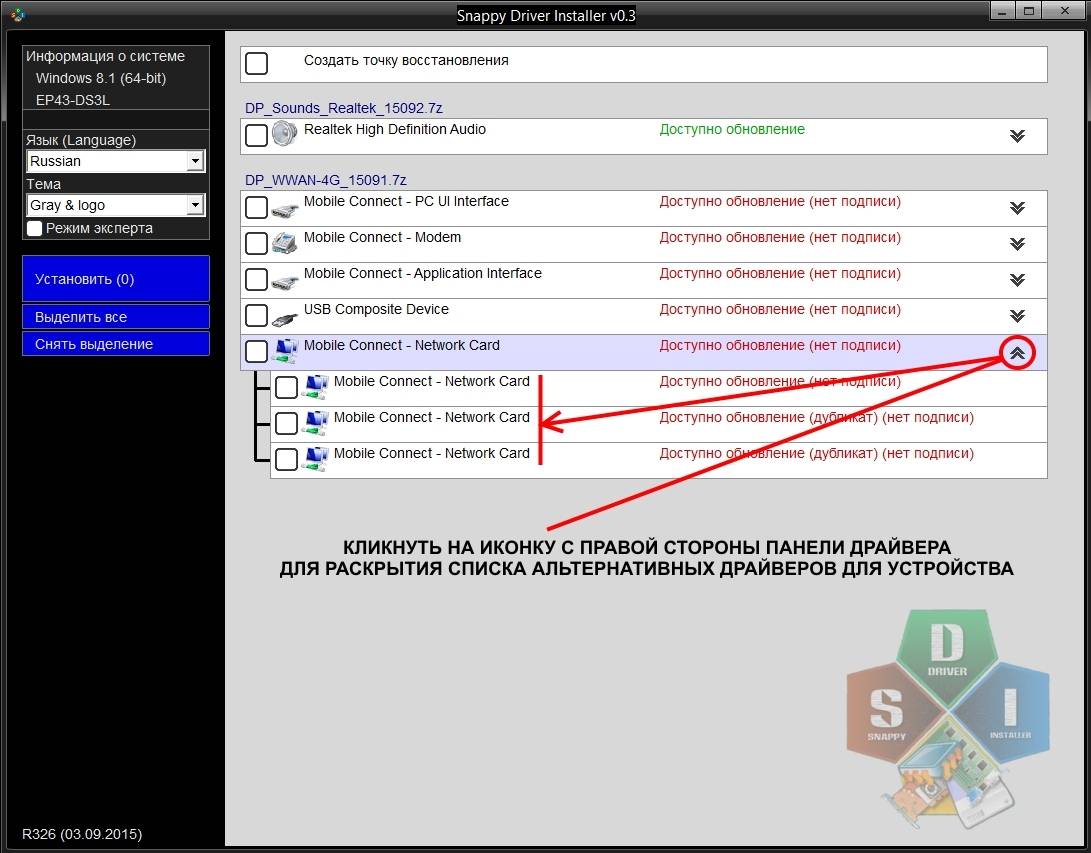Check Mobile Connect - Application Interface driver

tap(256, 279)
